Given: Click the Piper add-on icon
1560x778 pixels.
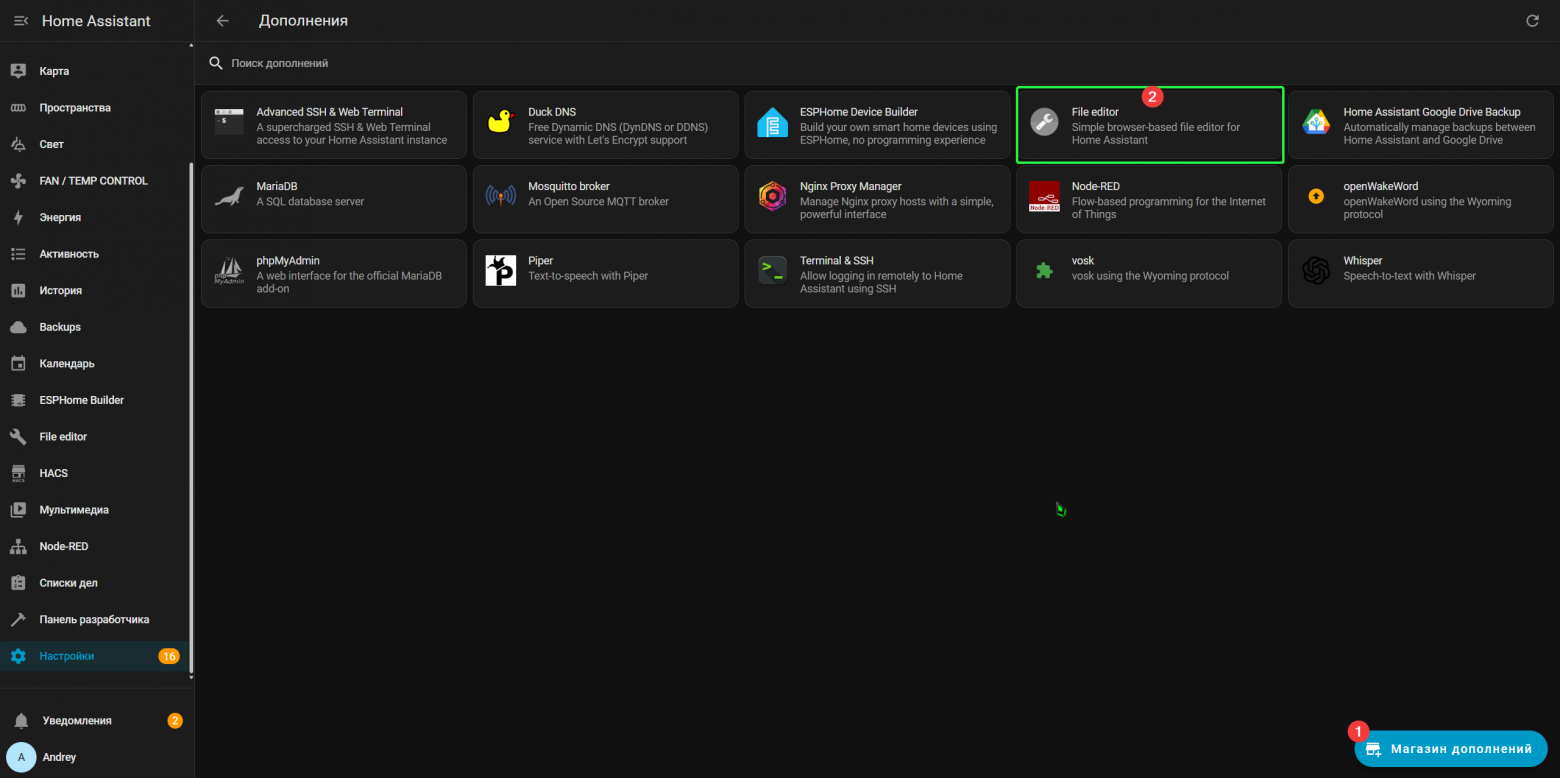Looking at the screenshot, I should [x=500, y=270].
